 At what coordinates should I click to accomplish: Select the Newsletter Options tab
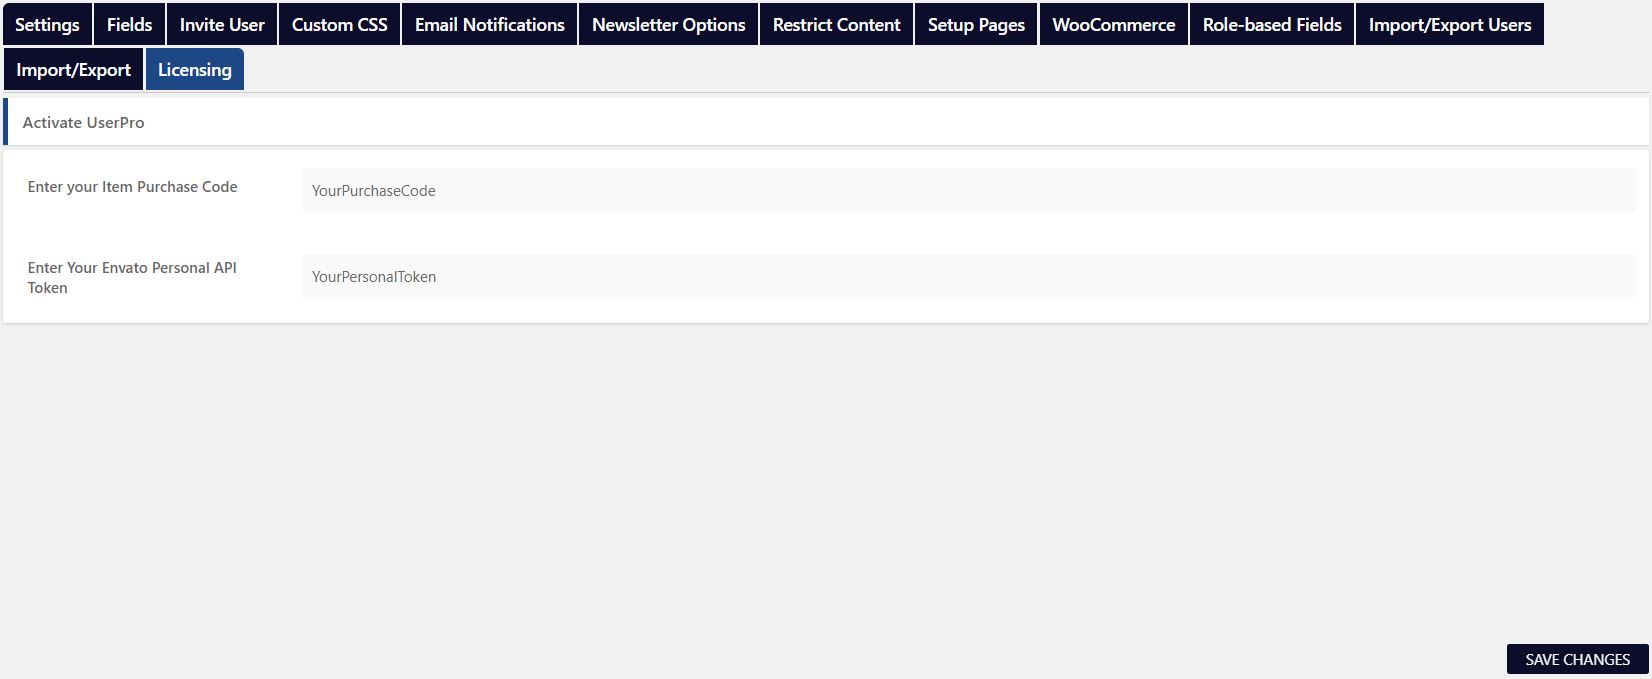point(669,24)
